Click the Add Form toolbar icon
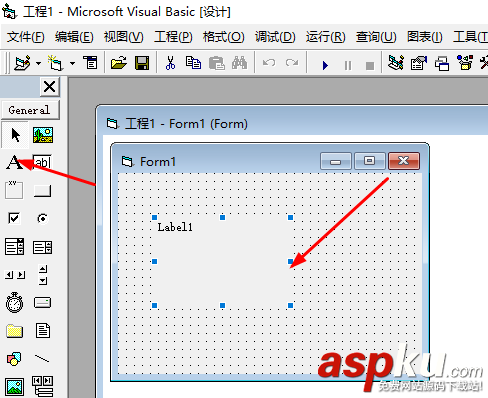 click(x=55, y=63)
